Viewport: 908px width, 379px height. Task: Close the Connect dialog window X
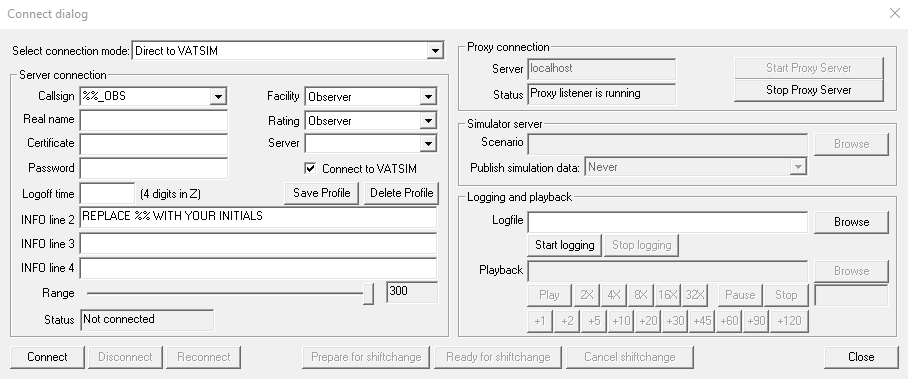[x=894, y=13]
